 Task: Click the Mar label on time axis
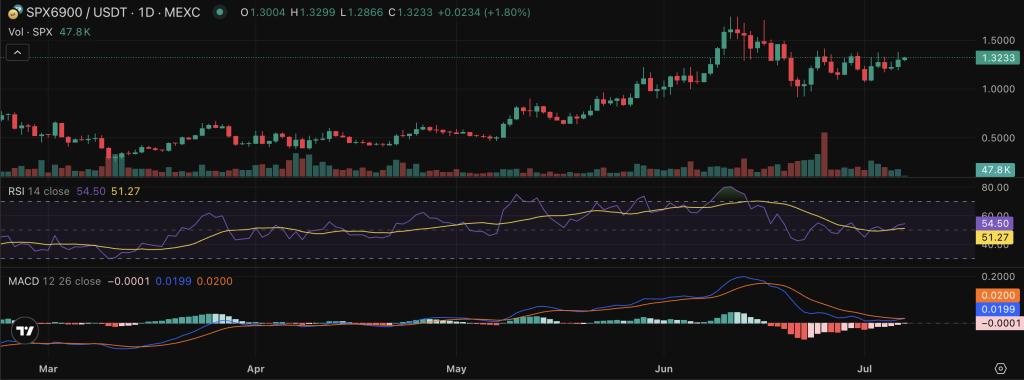click(x=48, y=369)
